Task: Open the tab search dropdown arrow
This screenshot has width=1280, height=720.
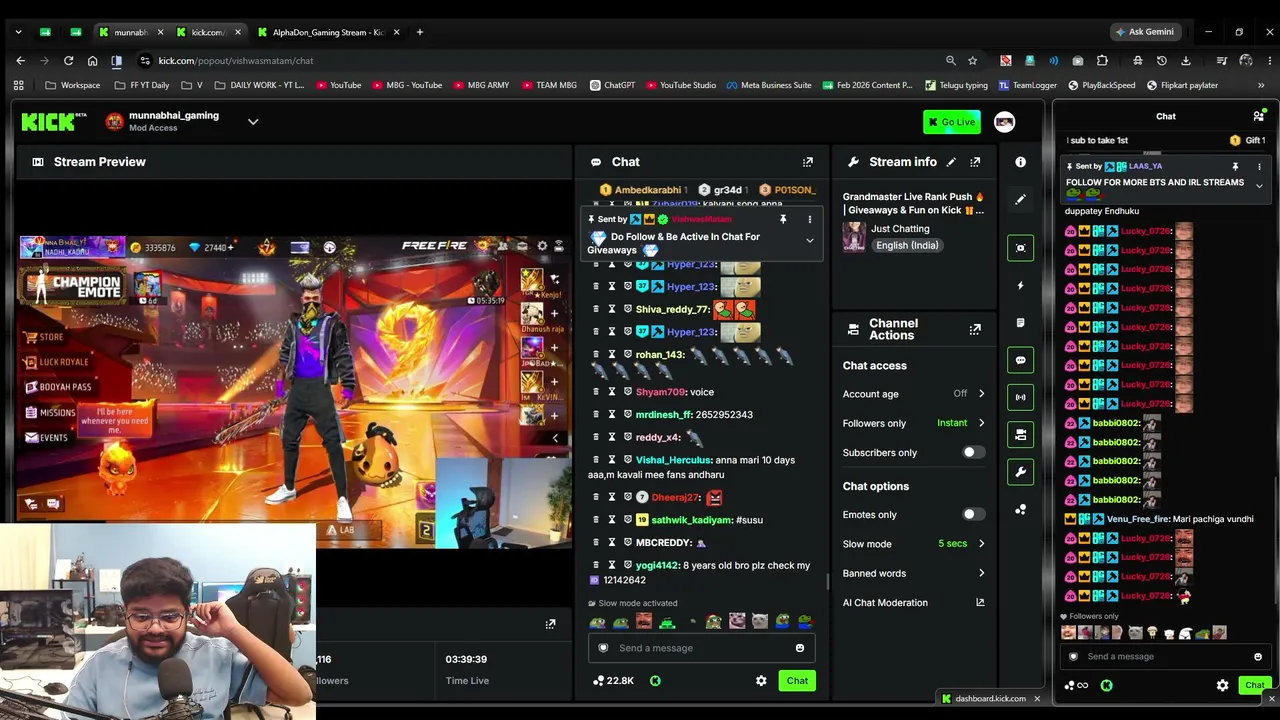Action: point(18,32)
